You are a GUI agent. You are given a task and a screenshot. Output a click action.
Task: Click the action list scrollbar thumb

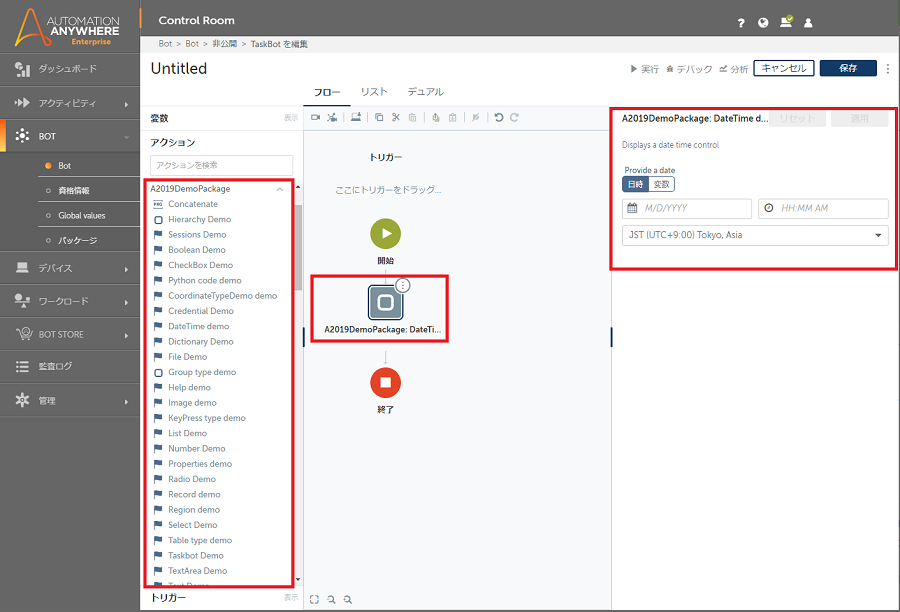tap(298, 247)
